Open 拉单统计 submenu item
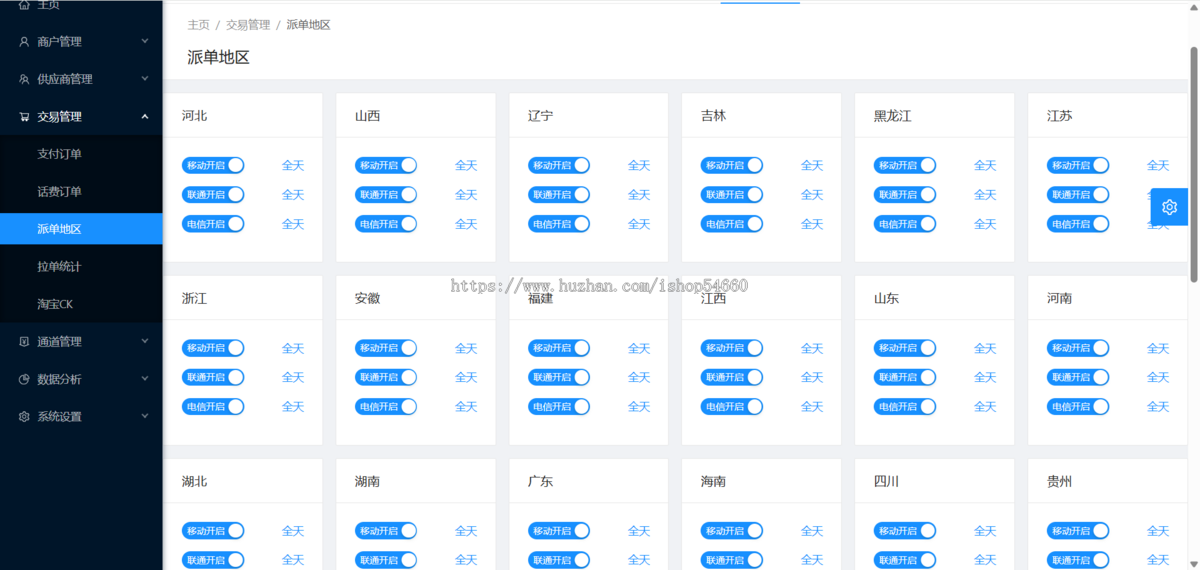Viewport: 1200px width, 570px height. coord(81,267)
